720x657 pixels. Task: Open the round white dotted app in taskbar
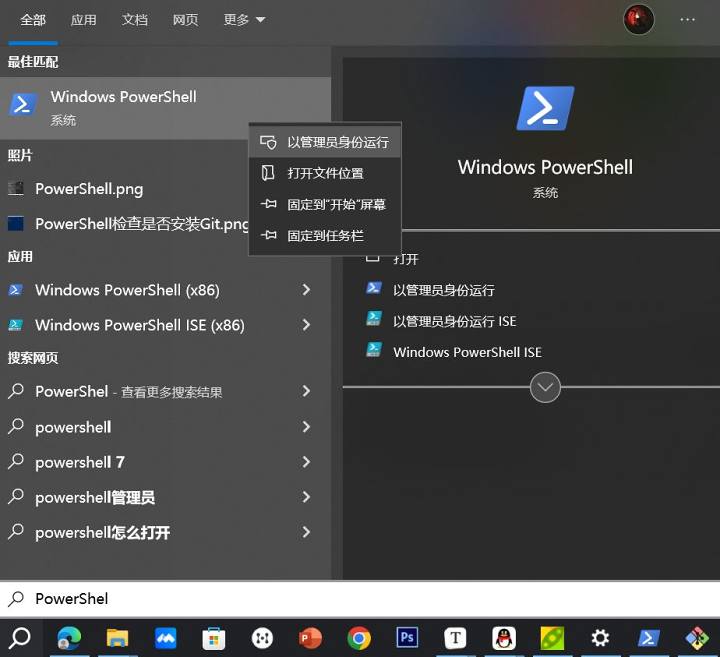pos(262,639)
